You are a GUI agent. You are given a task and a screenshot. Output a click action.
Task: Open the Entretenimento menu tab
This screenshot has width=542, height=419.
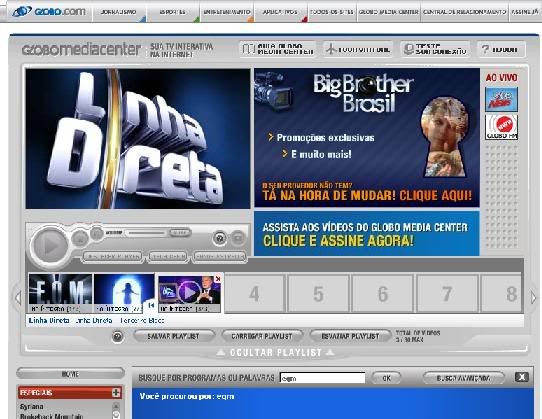coord(226,12)
